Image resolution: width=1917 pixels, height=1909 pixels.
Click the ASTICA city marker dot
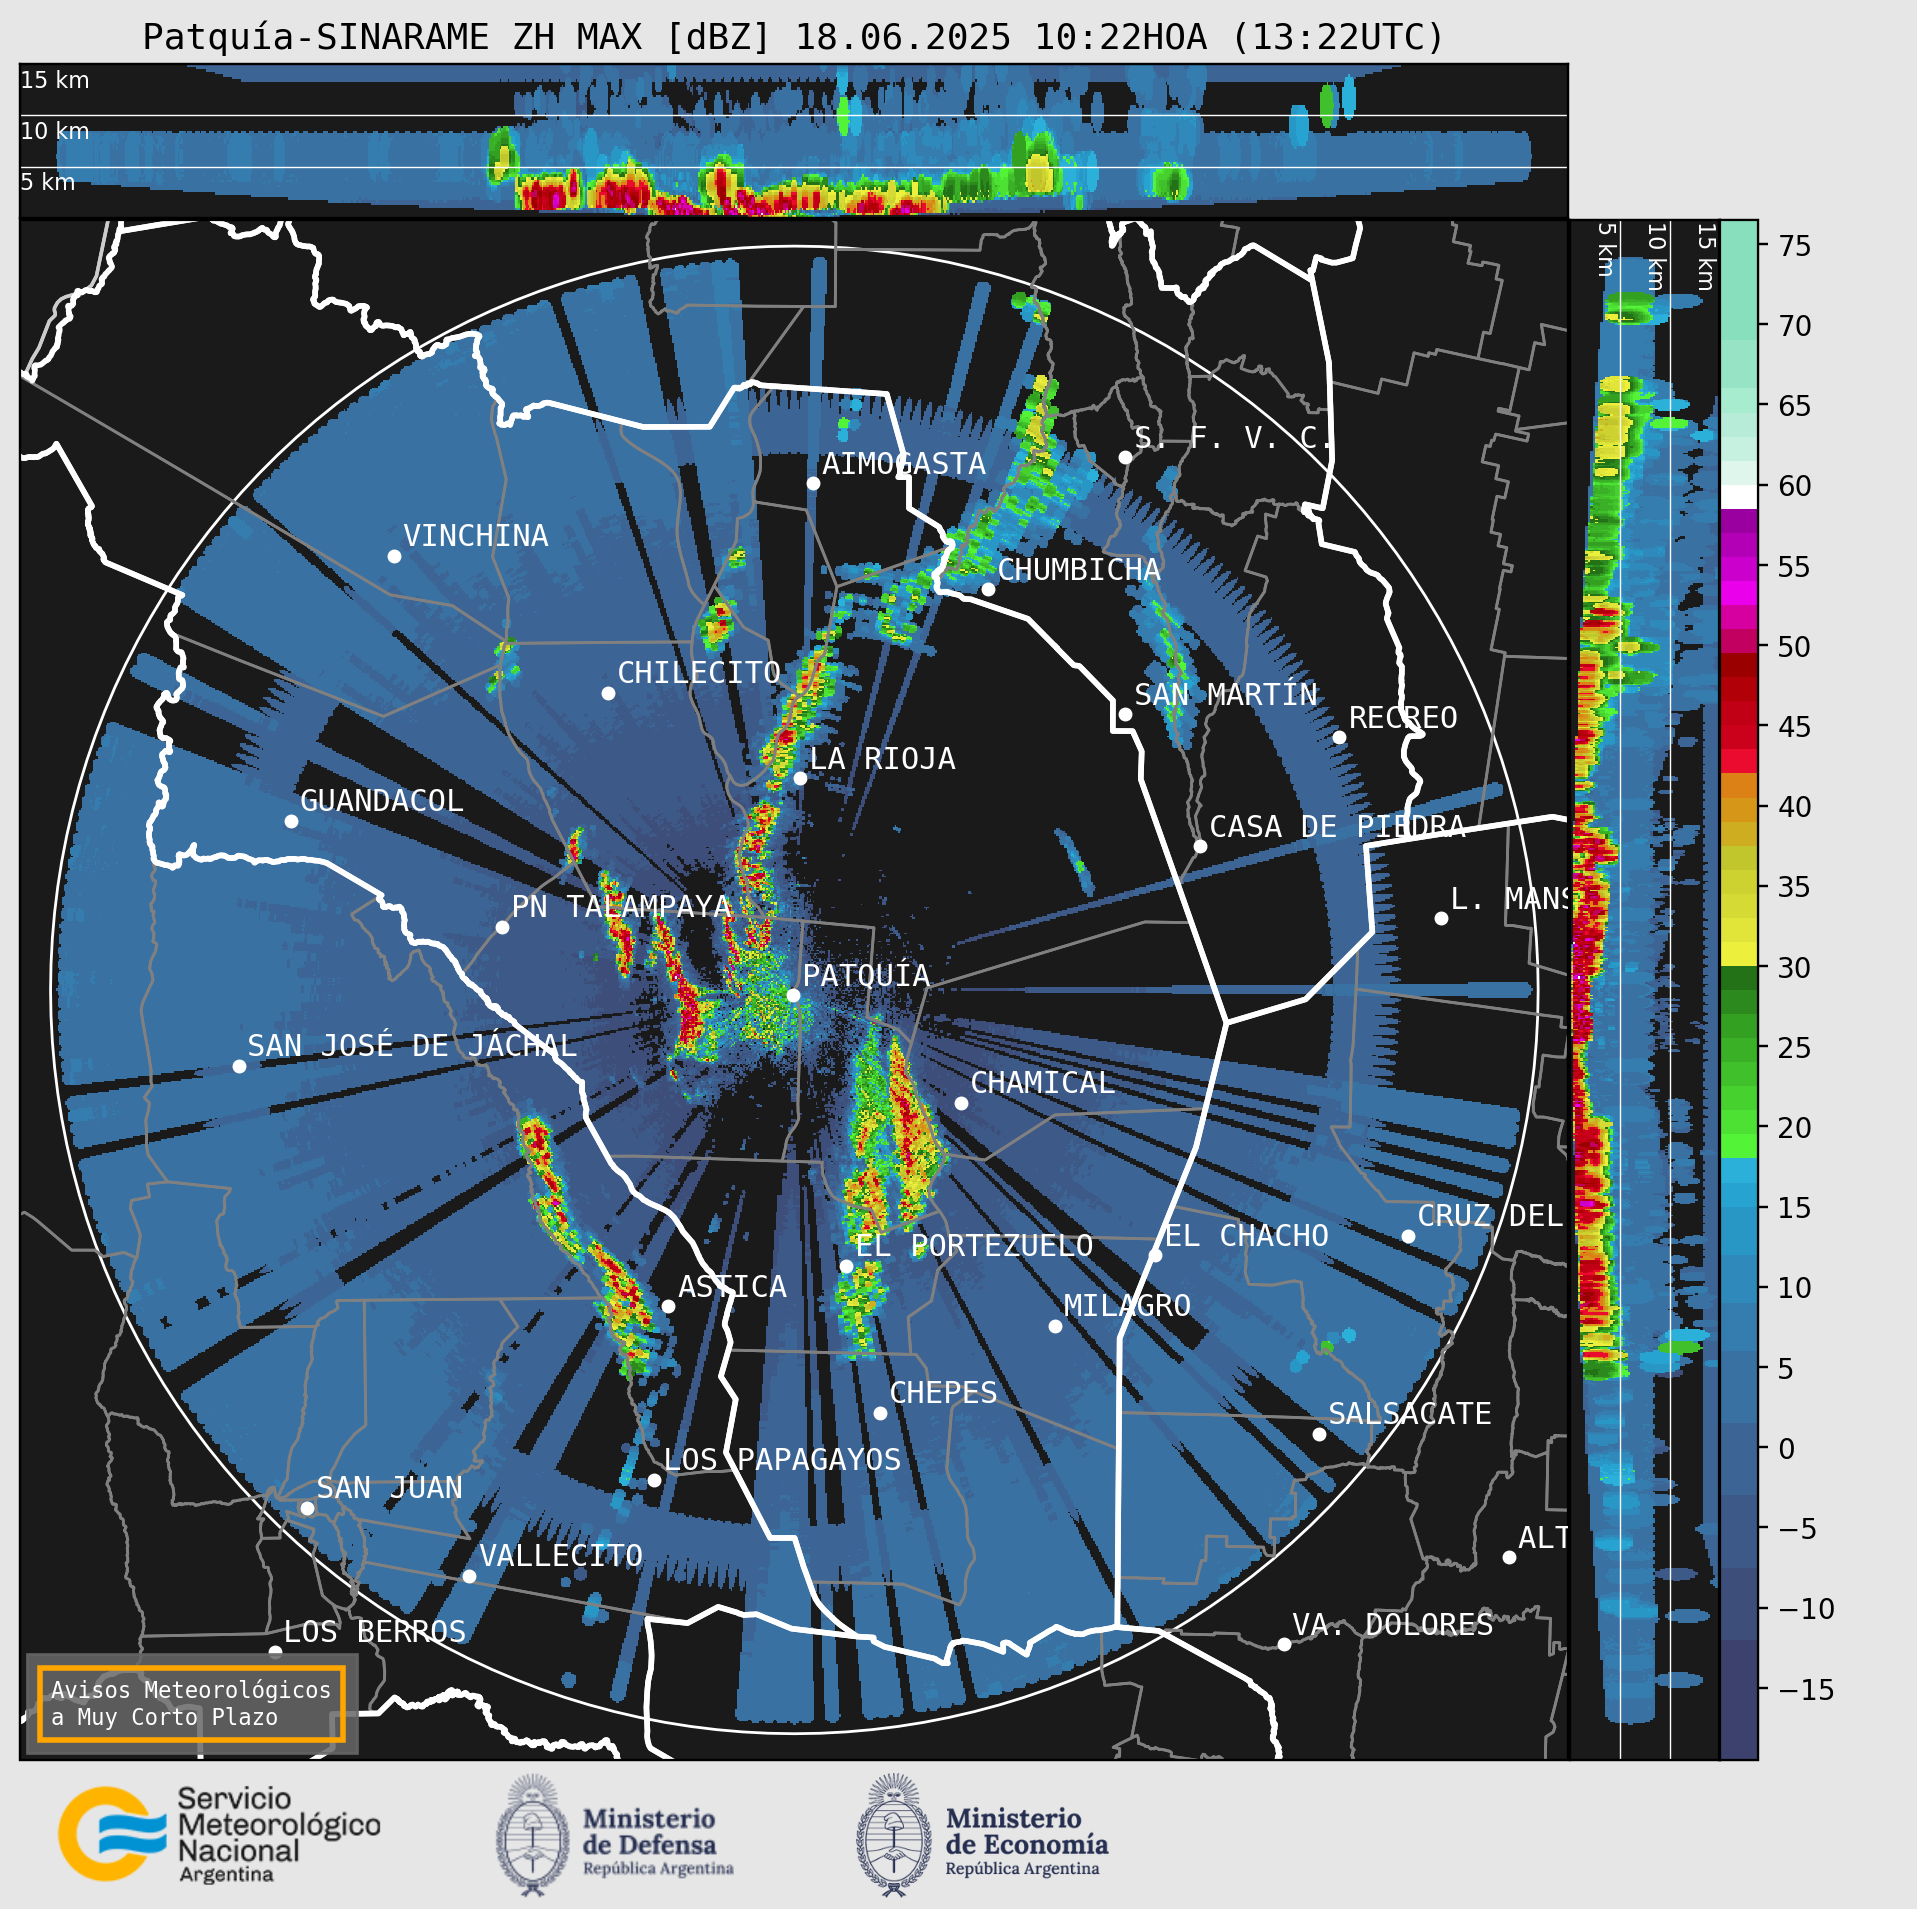pyautogui.click(x=668, y=1306)
